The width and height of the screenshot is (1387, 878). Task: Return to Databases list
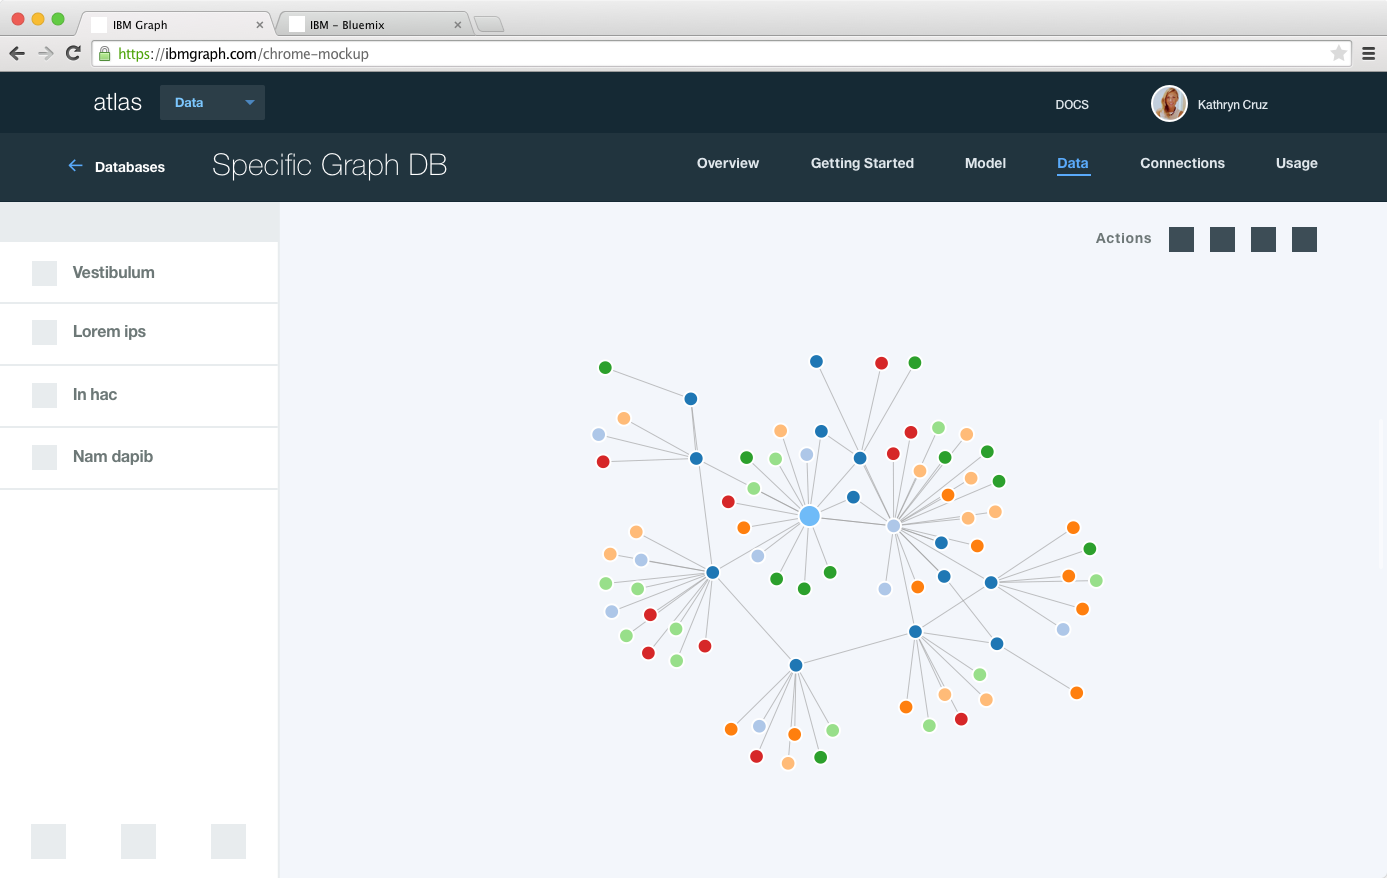130,167
